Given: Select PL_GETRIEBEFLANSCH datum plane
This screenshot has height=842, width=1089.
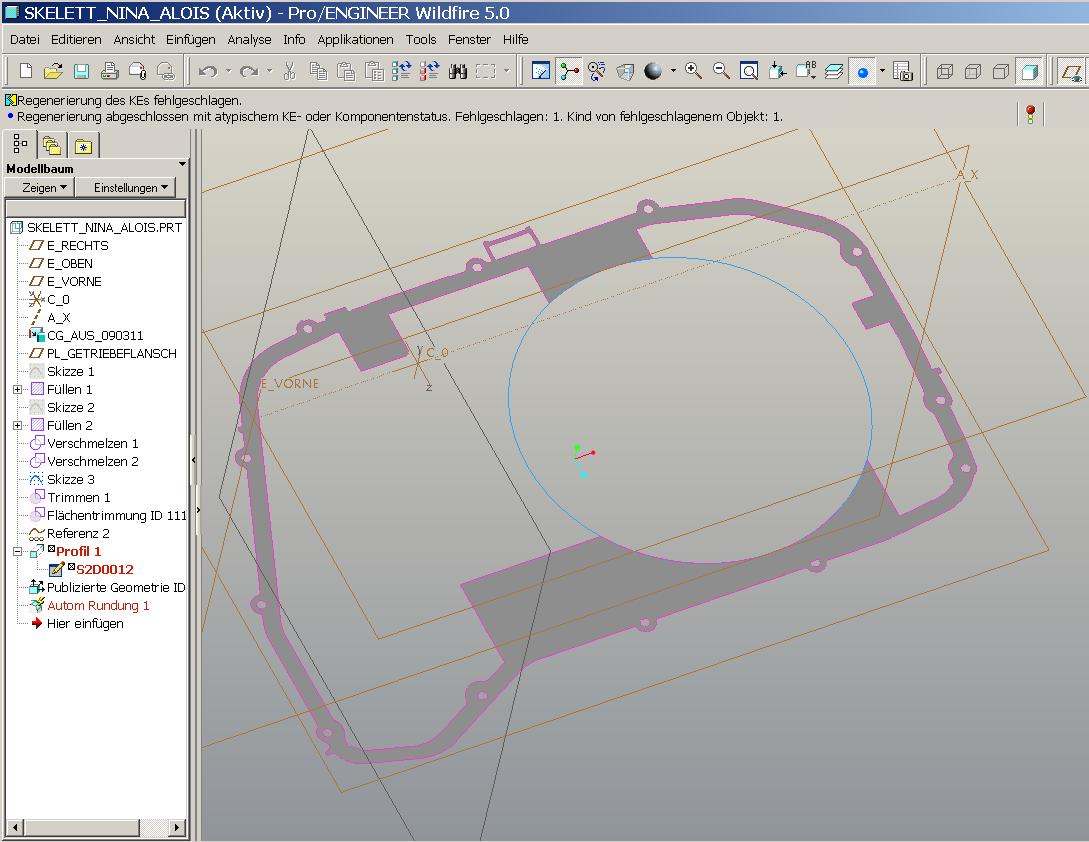Looking at the screenshot, I should (111, 354).
